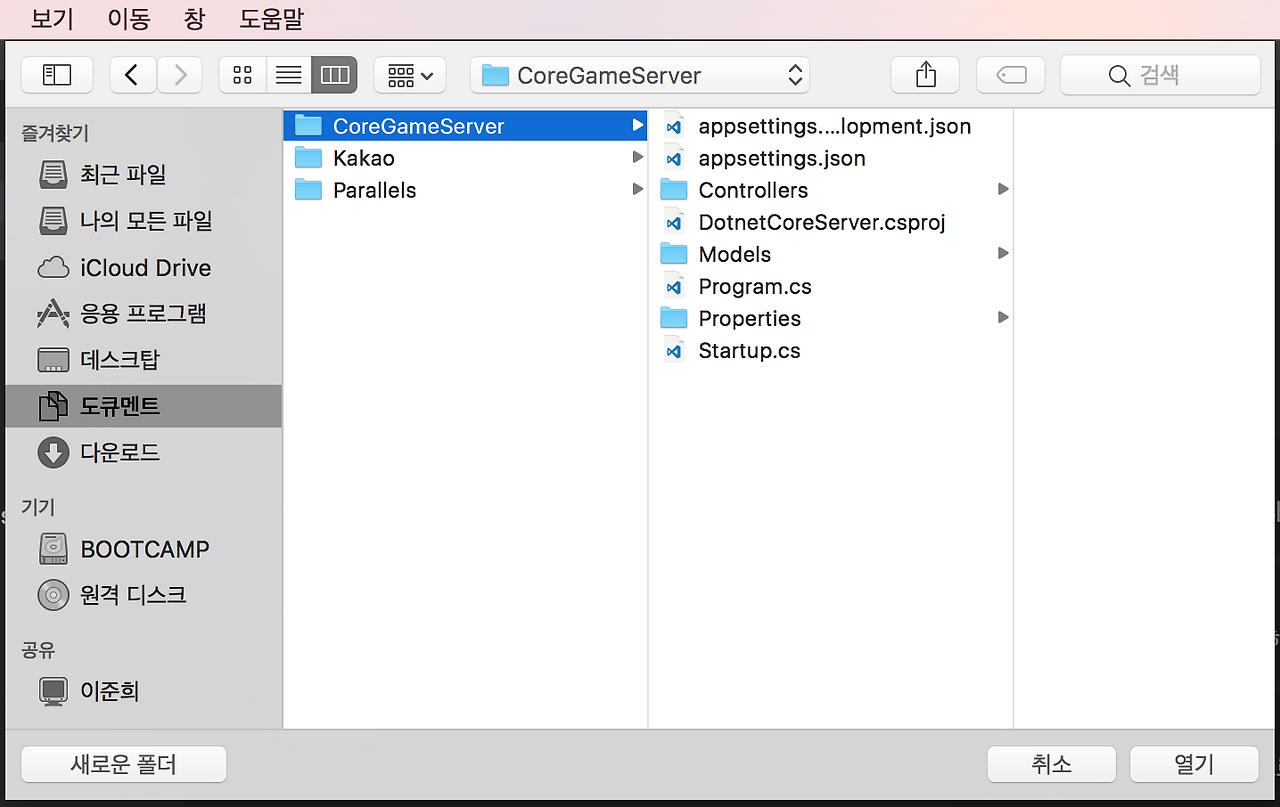This screenshot has width=1280, height=807.
Task: Click the Edit Tags toolbar button
Action: pos(1011,75)
